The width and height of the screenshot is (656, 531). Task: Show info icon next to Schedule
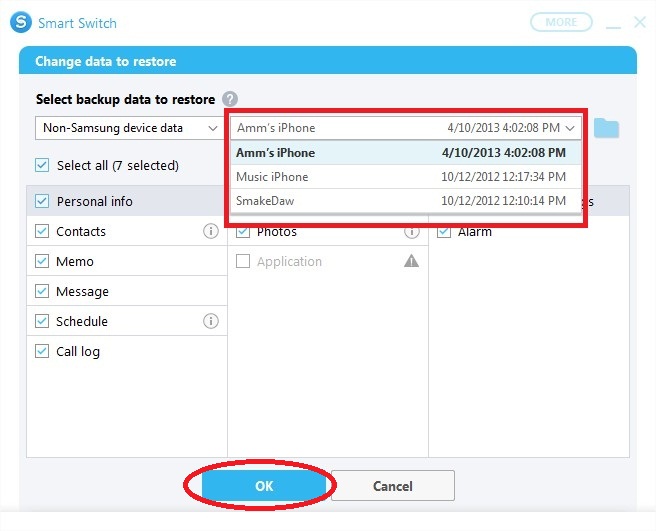(211, 321)
